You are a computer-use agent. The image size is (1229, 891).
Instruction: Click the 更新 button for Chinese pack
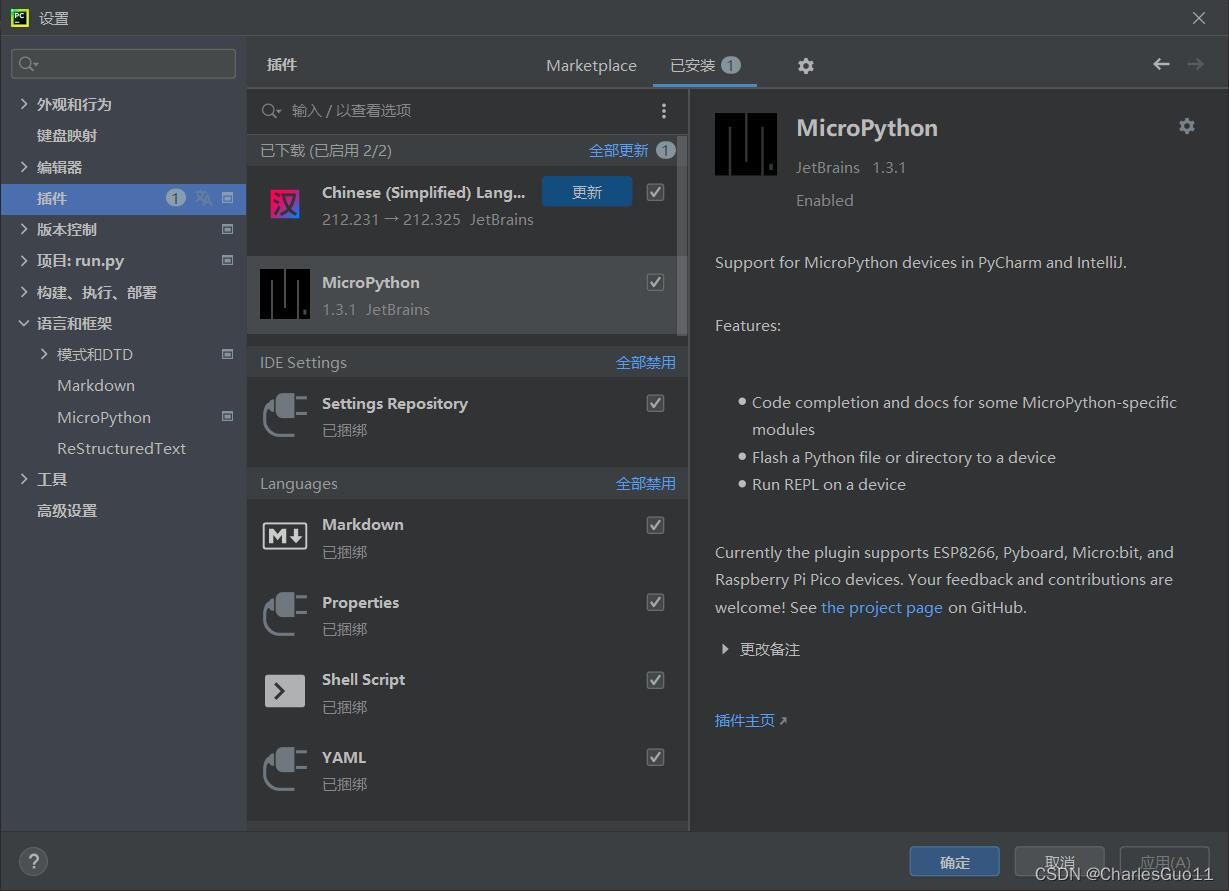click(587, 192)
